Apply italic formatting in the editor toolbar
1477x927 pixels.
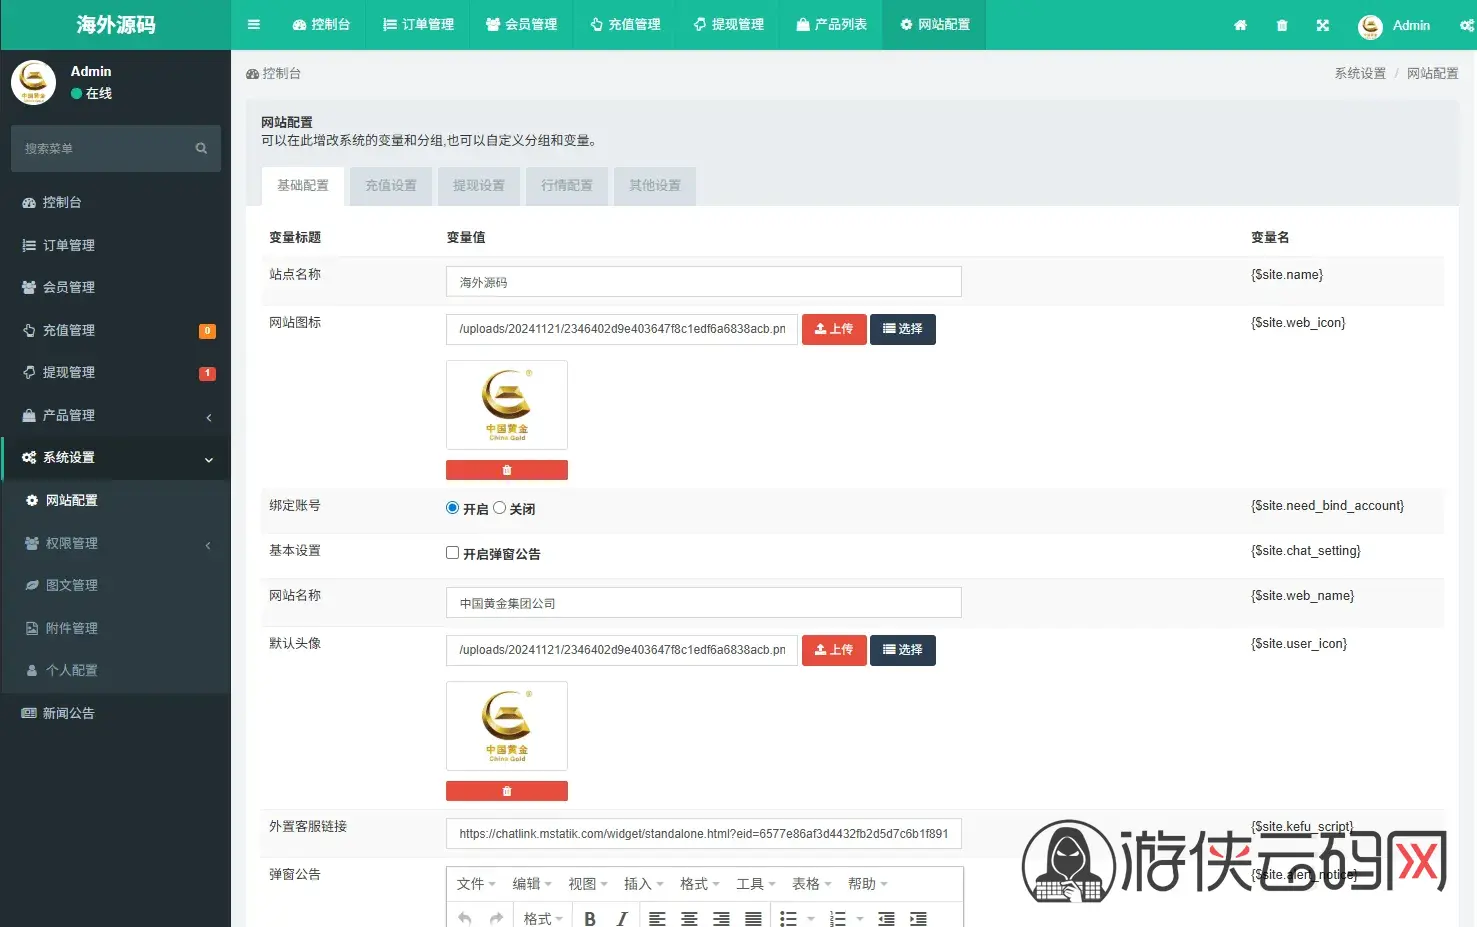pyautogui.click(x=622, y=918)
